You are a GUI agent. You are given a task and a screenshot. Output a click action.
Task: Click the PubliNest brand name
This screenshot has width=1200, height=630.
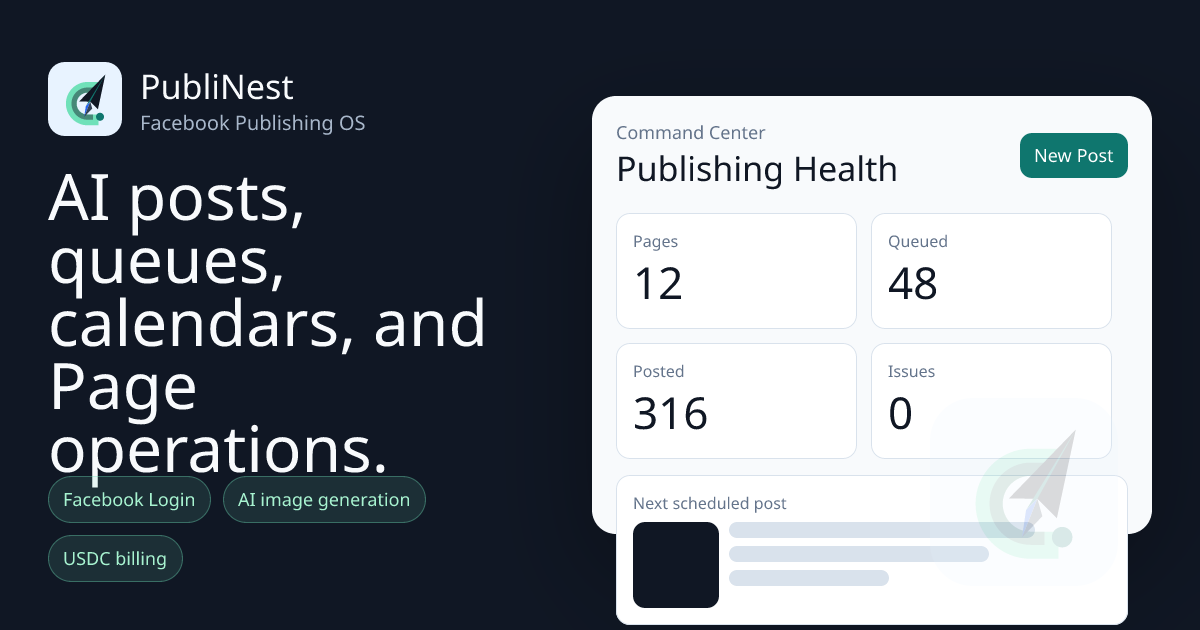tap(217, 88)
